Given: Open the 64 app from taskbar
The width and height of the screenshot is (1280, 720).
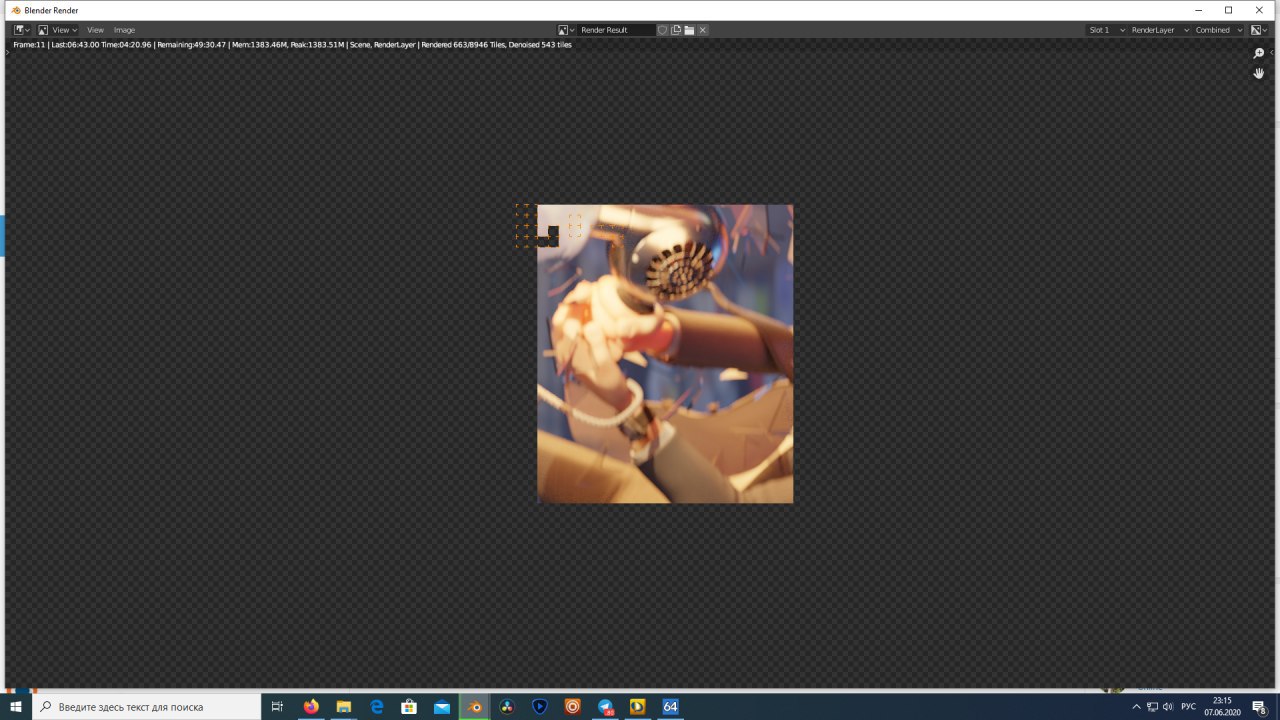Looking at the screenshot, I should click(x=671, y=706).
